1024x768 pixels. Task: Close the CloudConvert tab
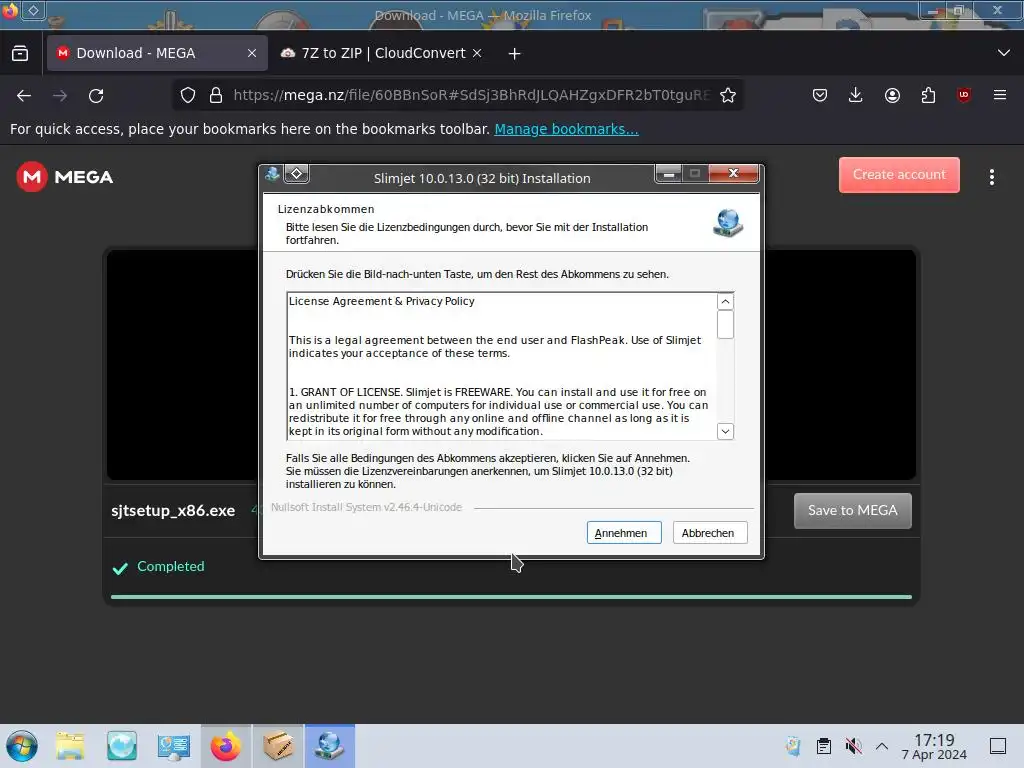click(x=477, y=53)
